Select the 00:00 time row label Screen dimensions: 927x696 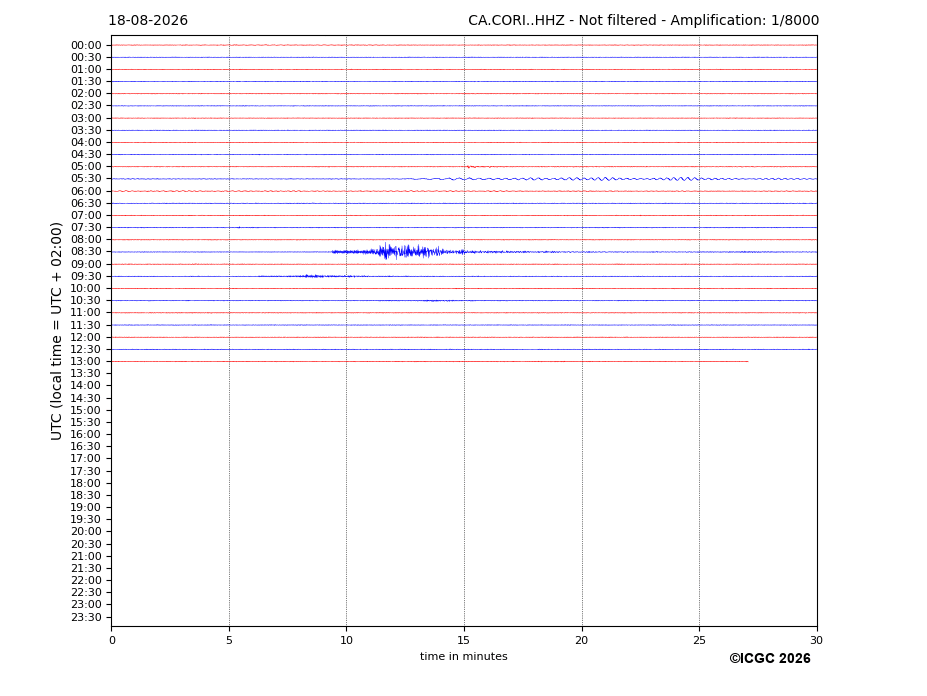86,46
